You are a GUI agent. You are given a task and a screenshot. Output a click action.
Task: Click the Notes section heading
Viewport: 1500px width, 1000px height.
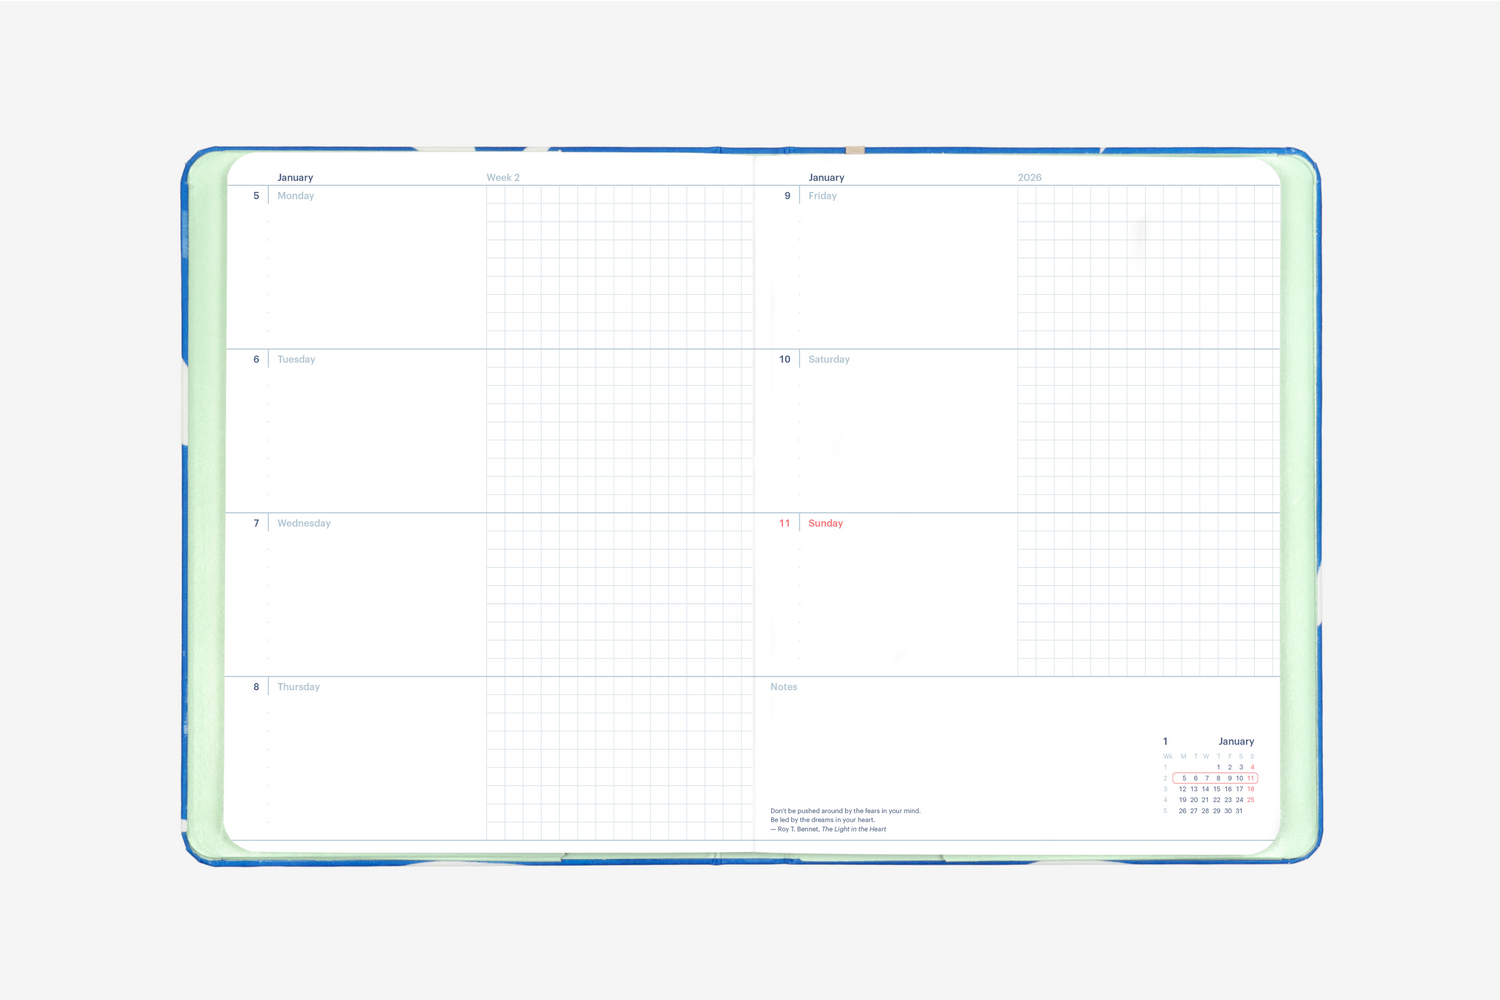(783, 687)
